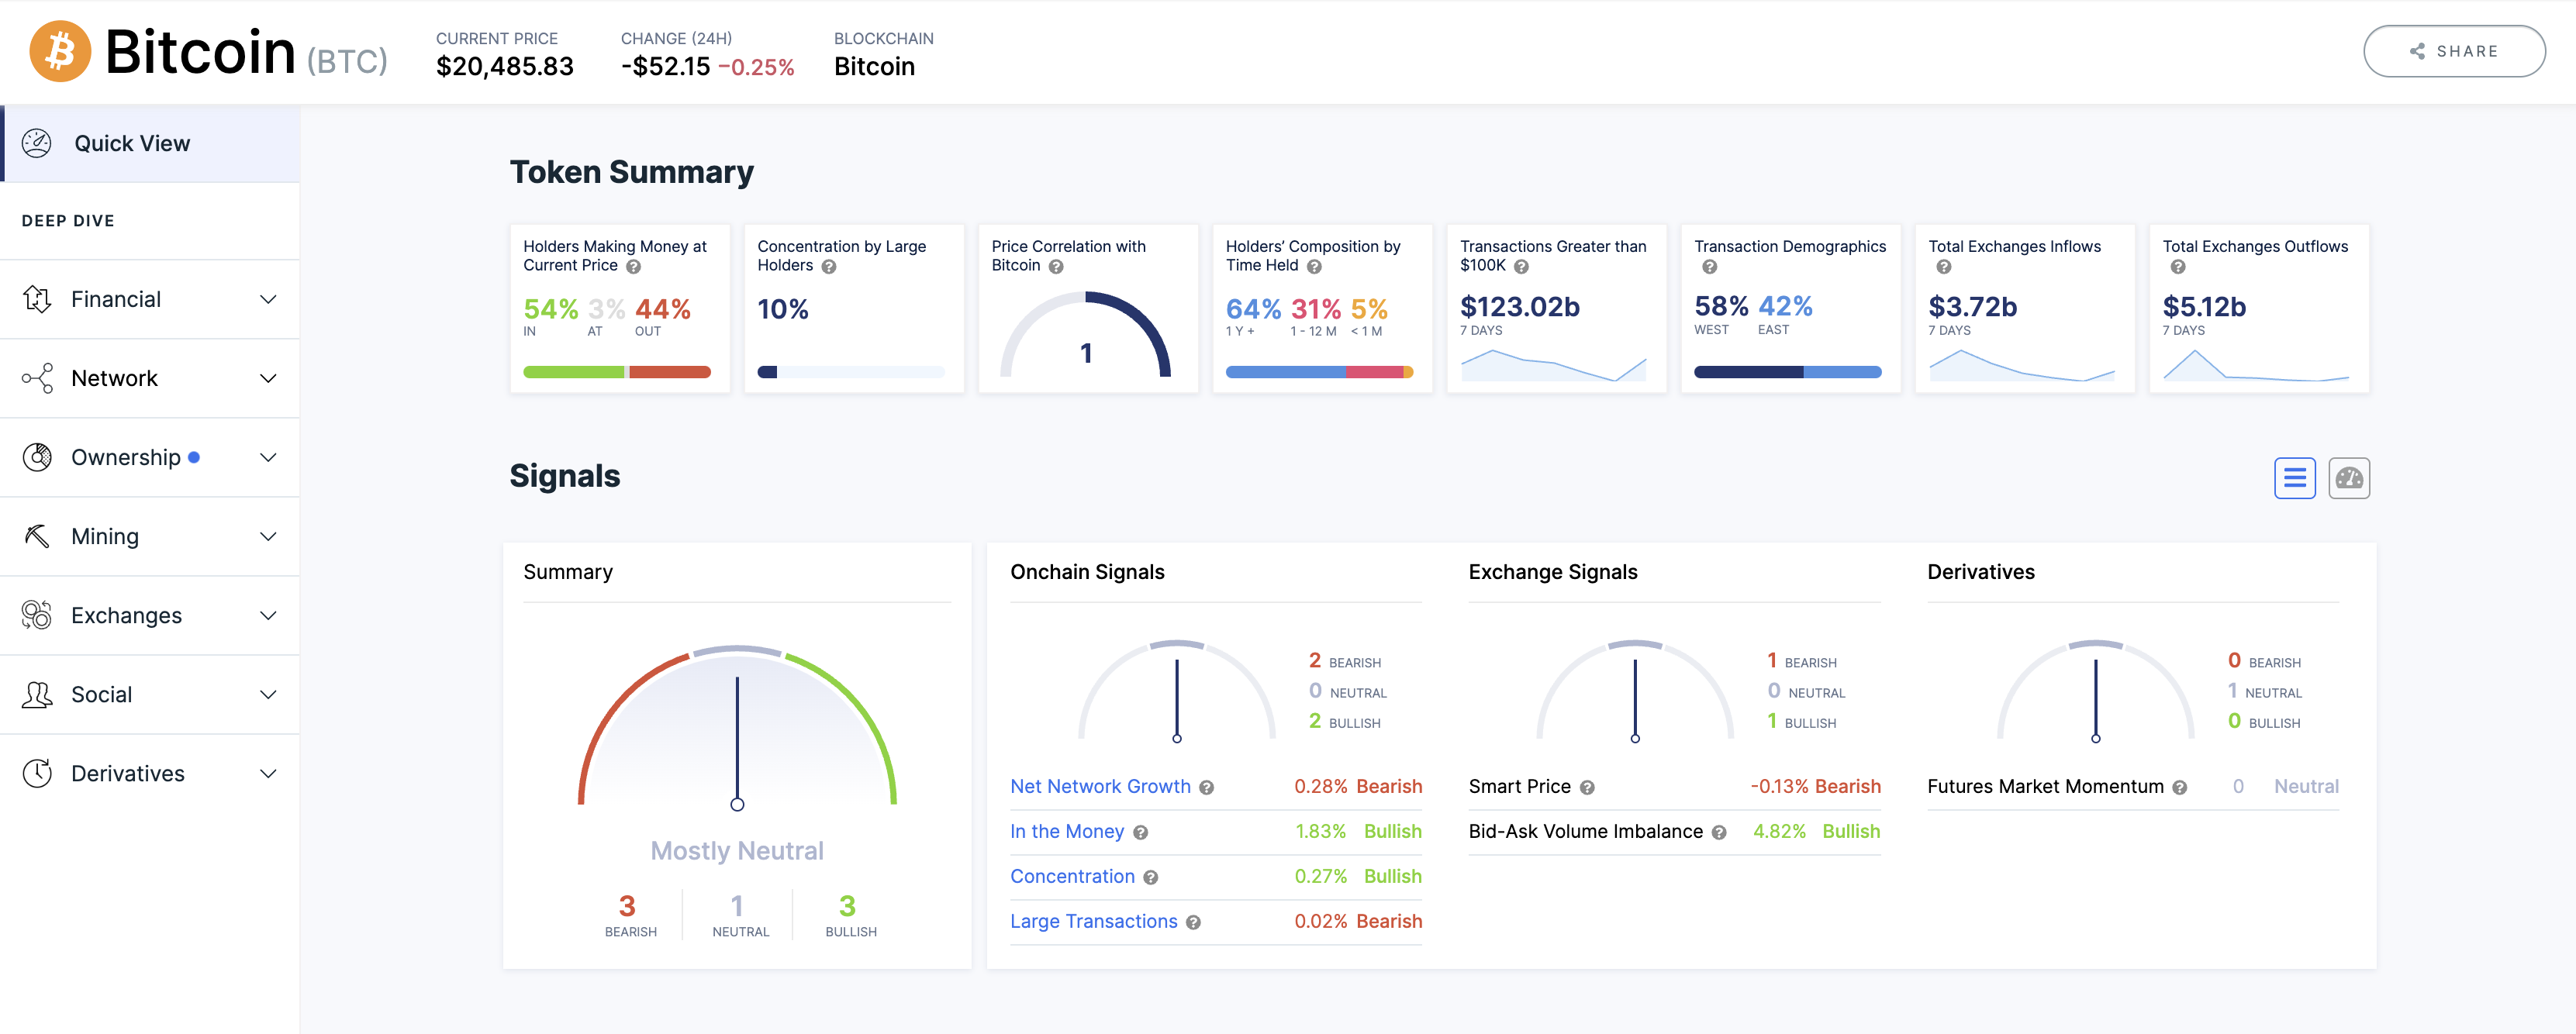Open the Mining menu item
Viewport: 2576px width, 1034px height.
tap(150, 536)
